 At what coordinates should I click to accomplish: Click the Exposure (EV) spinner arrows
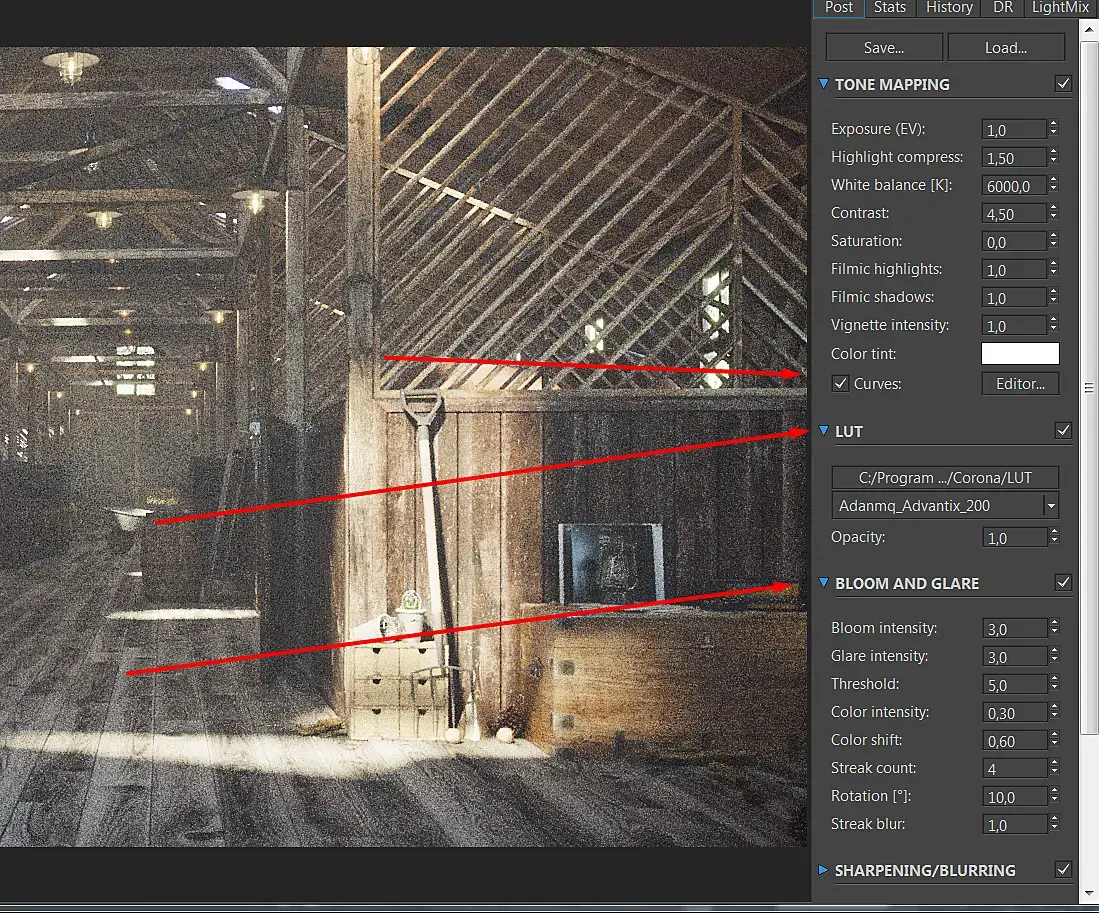pyautogui.click(x=1053, y=128)
